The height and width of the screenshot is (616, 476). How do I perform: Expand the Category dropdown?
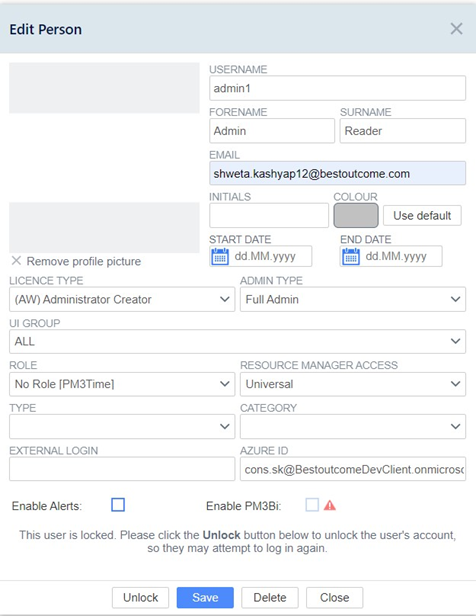[353, 426]
